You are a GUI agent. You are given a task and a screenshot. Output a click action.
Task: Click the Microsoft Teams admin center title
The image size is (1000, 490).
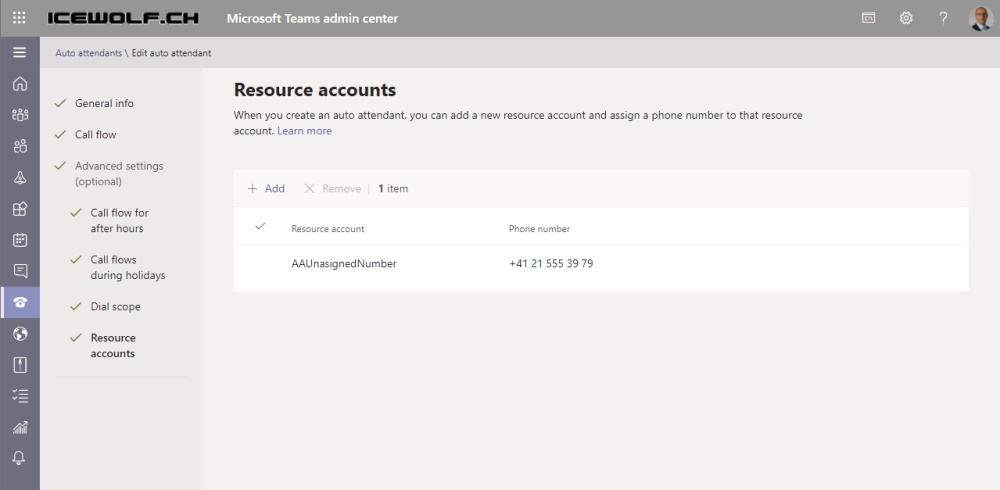tap(312, 19)
